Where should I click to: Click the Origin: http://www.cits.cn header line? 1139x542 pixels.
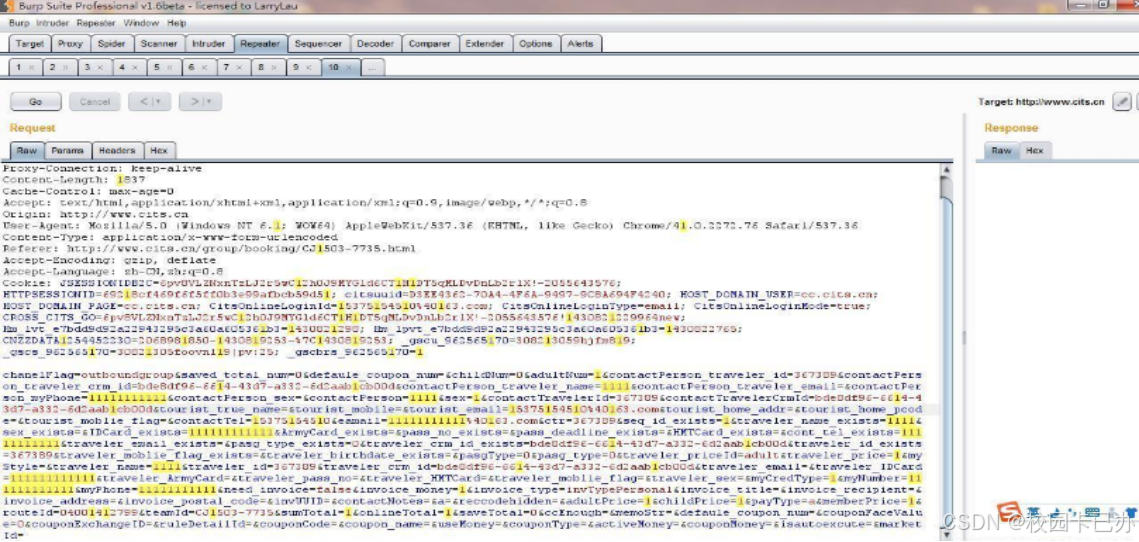pyautogui.click(x=95, y=214)
